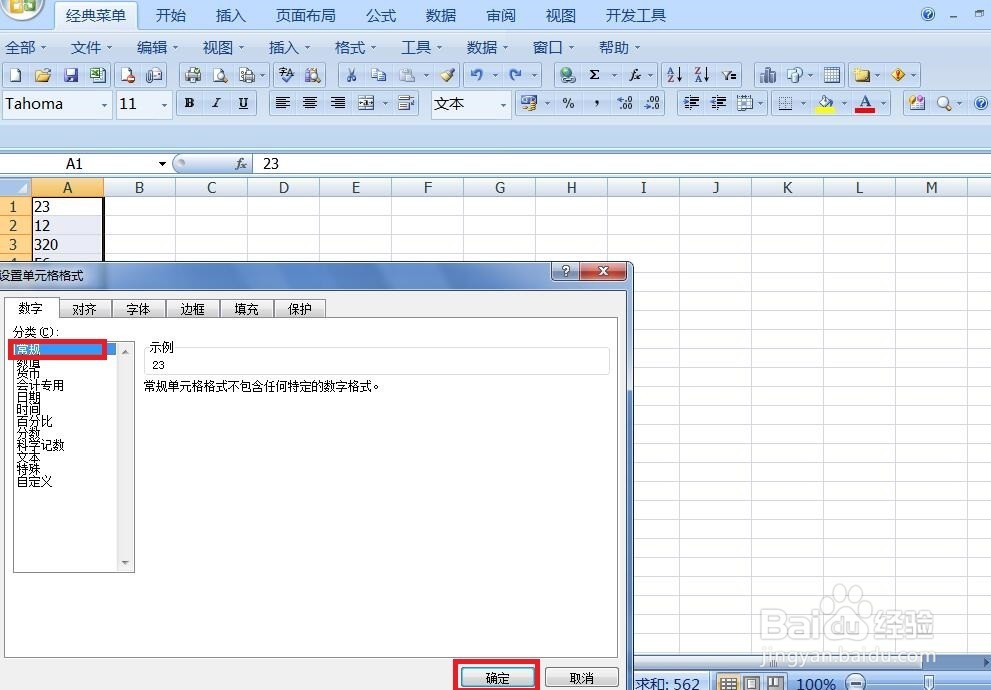Open Print Preview from the toolbar

tap(220, 75)
